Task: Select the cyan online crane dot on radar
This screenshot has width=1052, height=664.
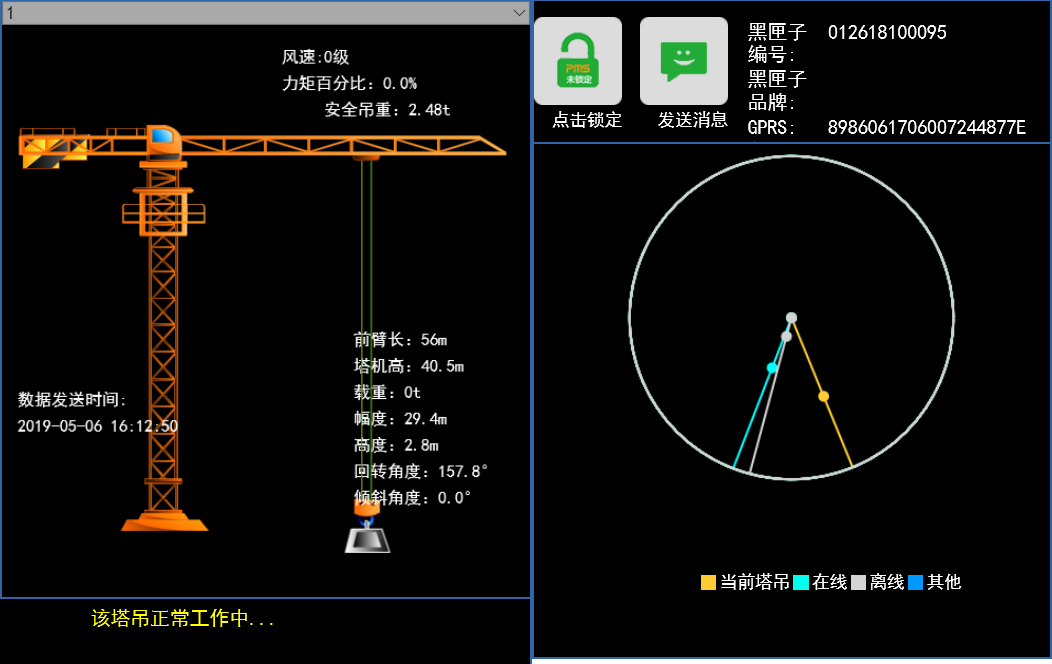Action: 772,368
